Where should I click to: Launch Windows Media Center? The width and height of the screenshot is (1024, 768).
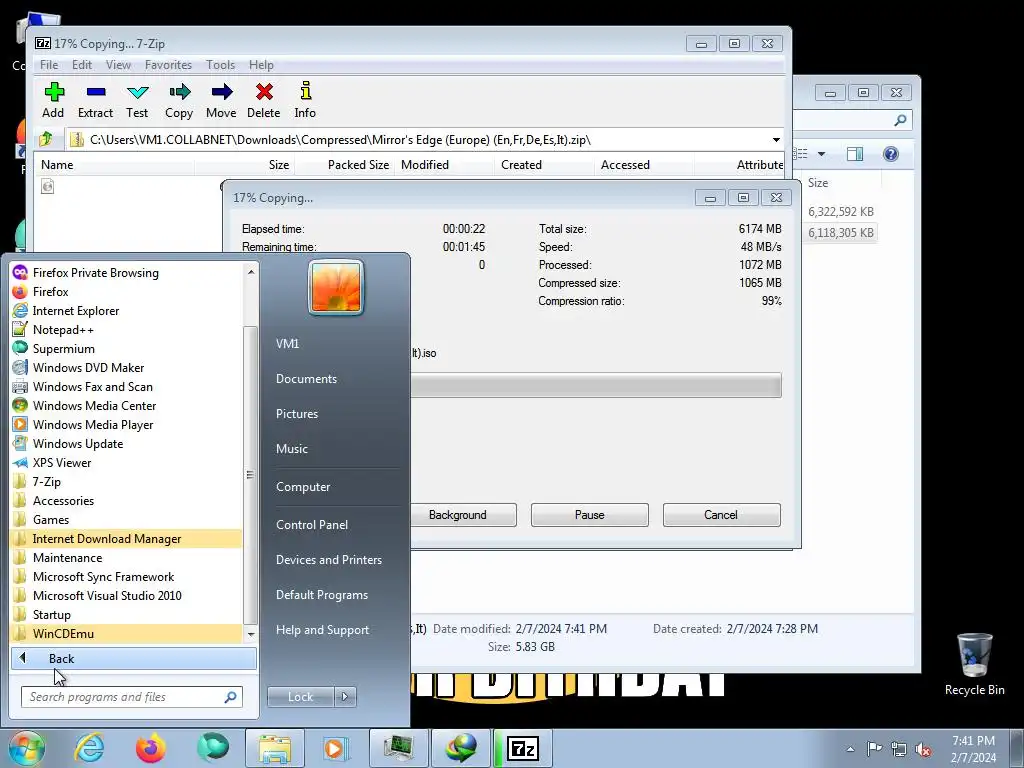pos(94,405)
